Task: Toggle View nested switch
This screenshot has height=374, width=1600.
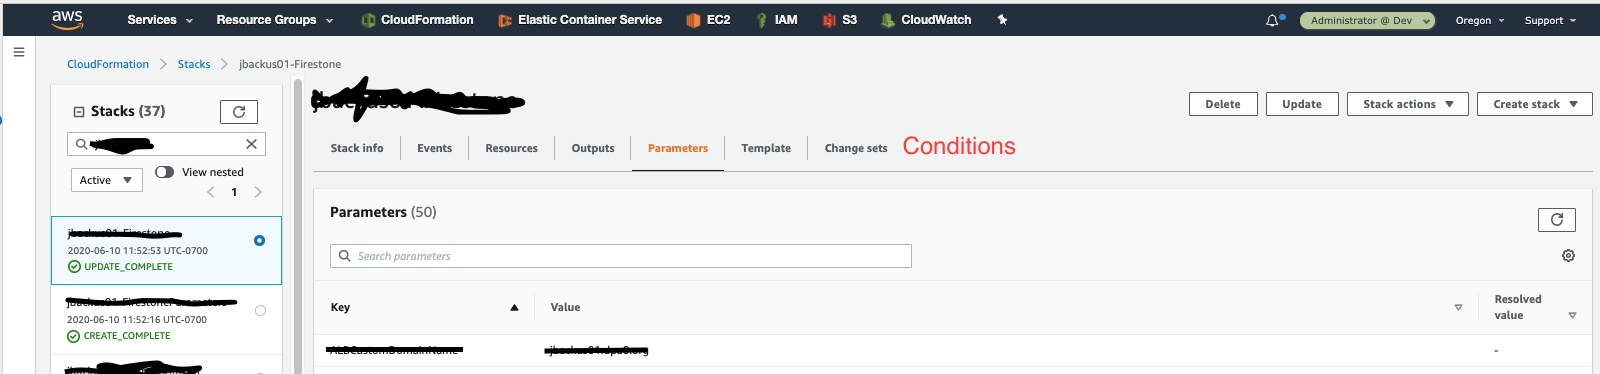Action: point(165,172)
